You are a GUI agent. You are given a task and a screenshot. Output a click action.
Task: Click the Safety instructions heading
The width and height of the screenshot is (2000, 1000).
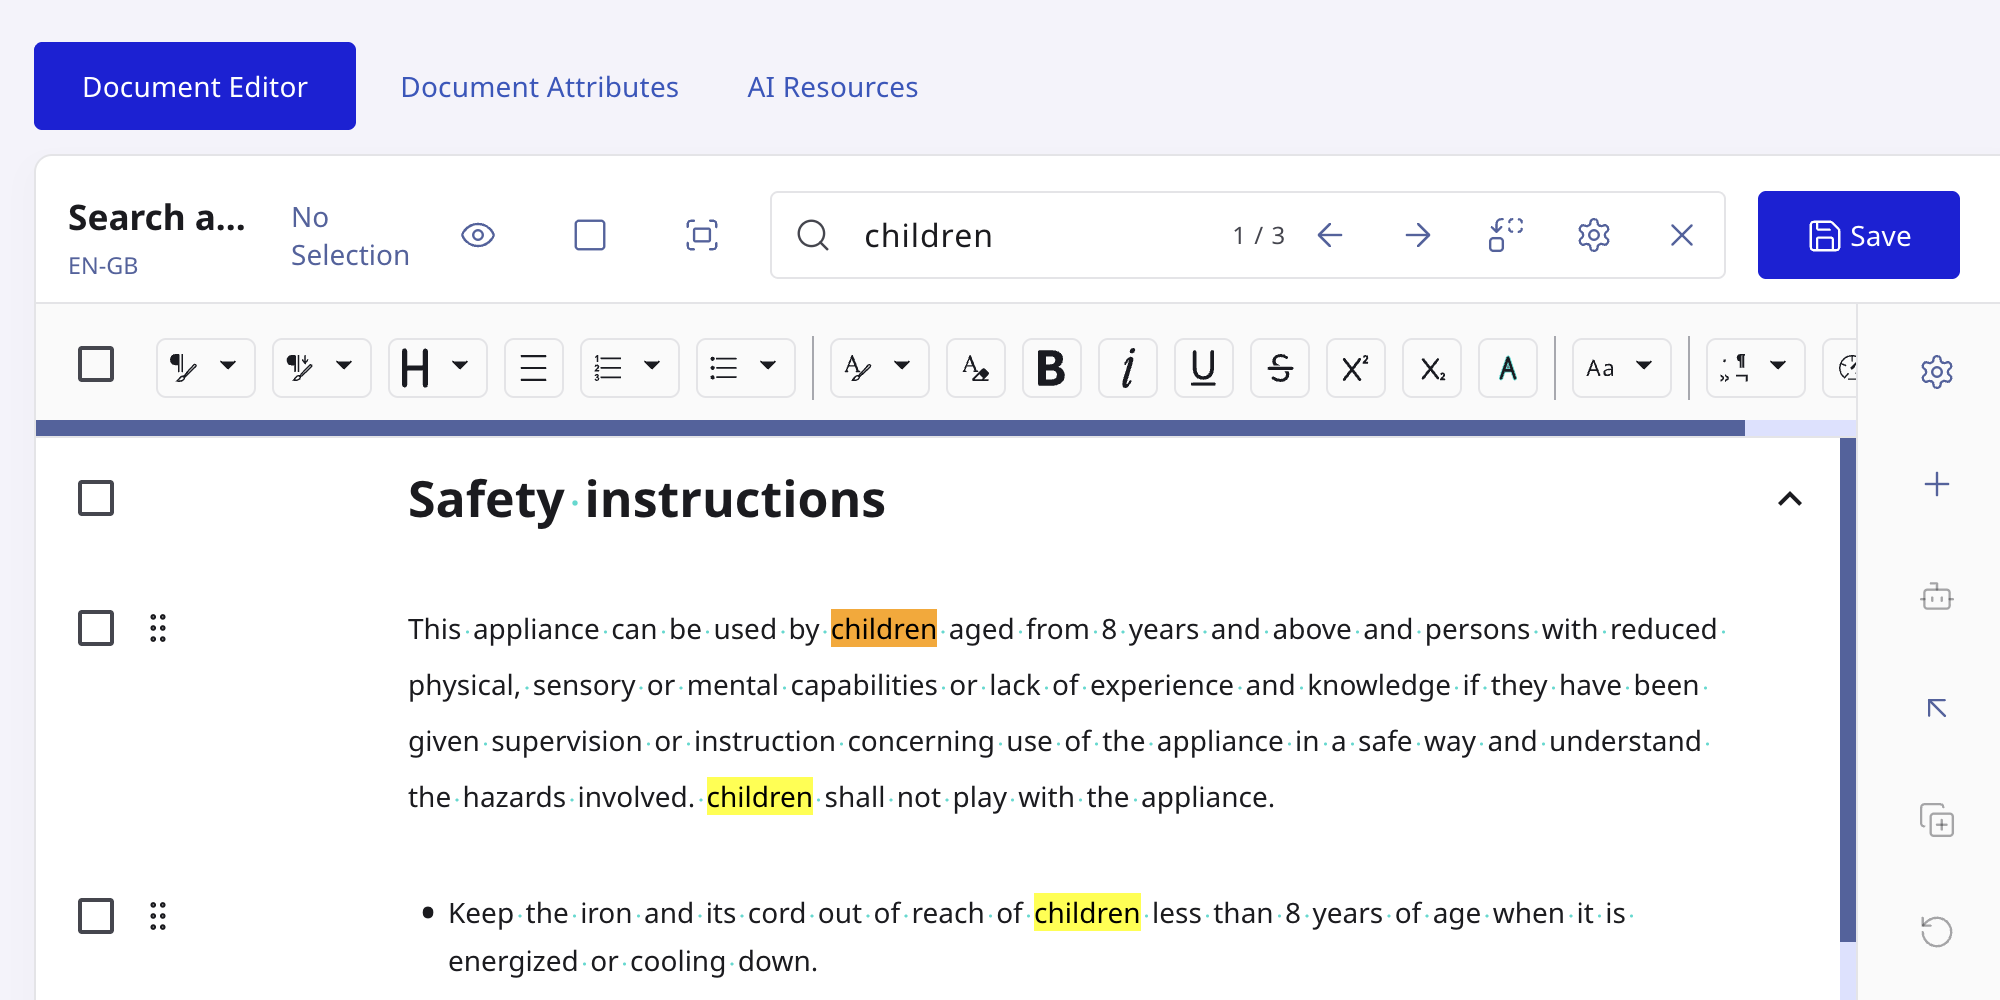point(647,499)
